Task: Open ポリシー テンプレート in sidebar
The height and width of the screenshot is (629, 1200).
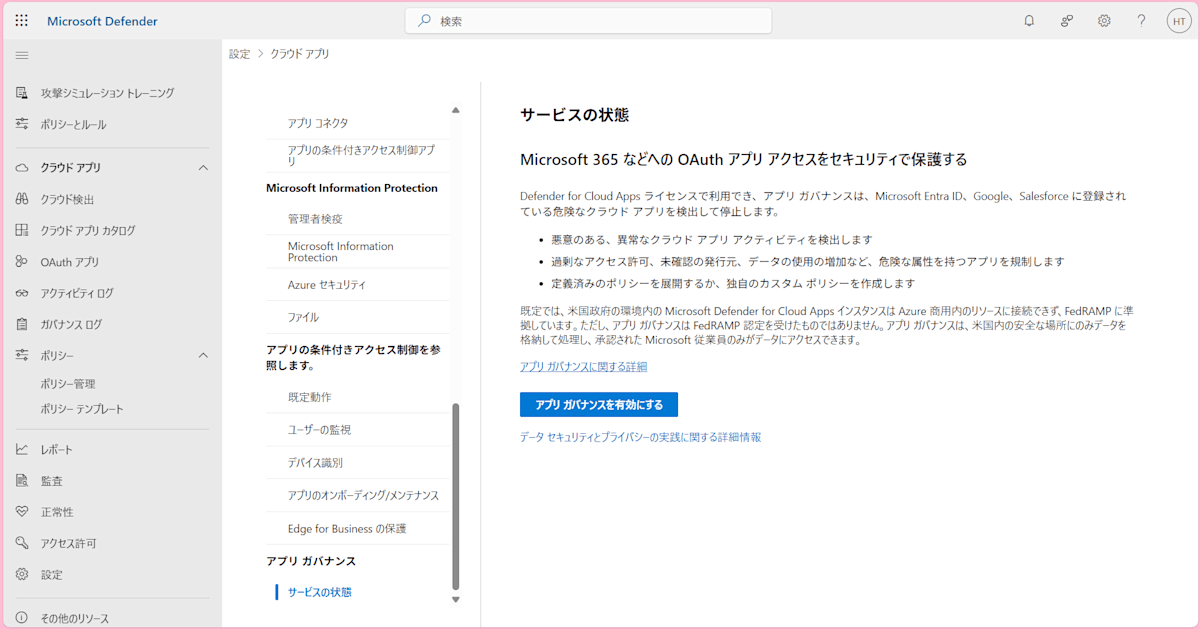Action: pyautogui.click(x=82, y=409)
